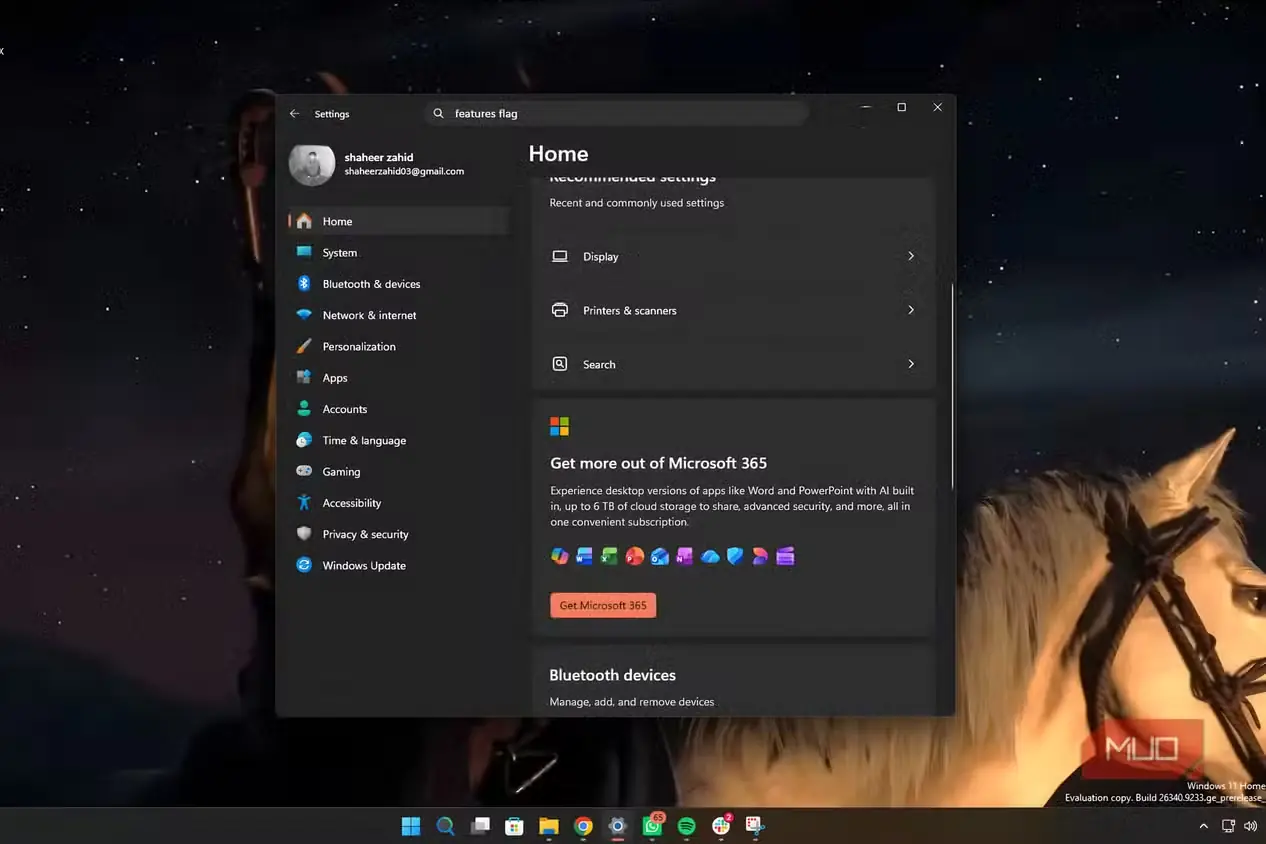This screenshot has height=844, width=1266.
Task: Click the Excel icon in Microsoft 365 card
Action: tap(609, 556)
